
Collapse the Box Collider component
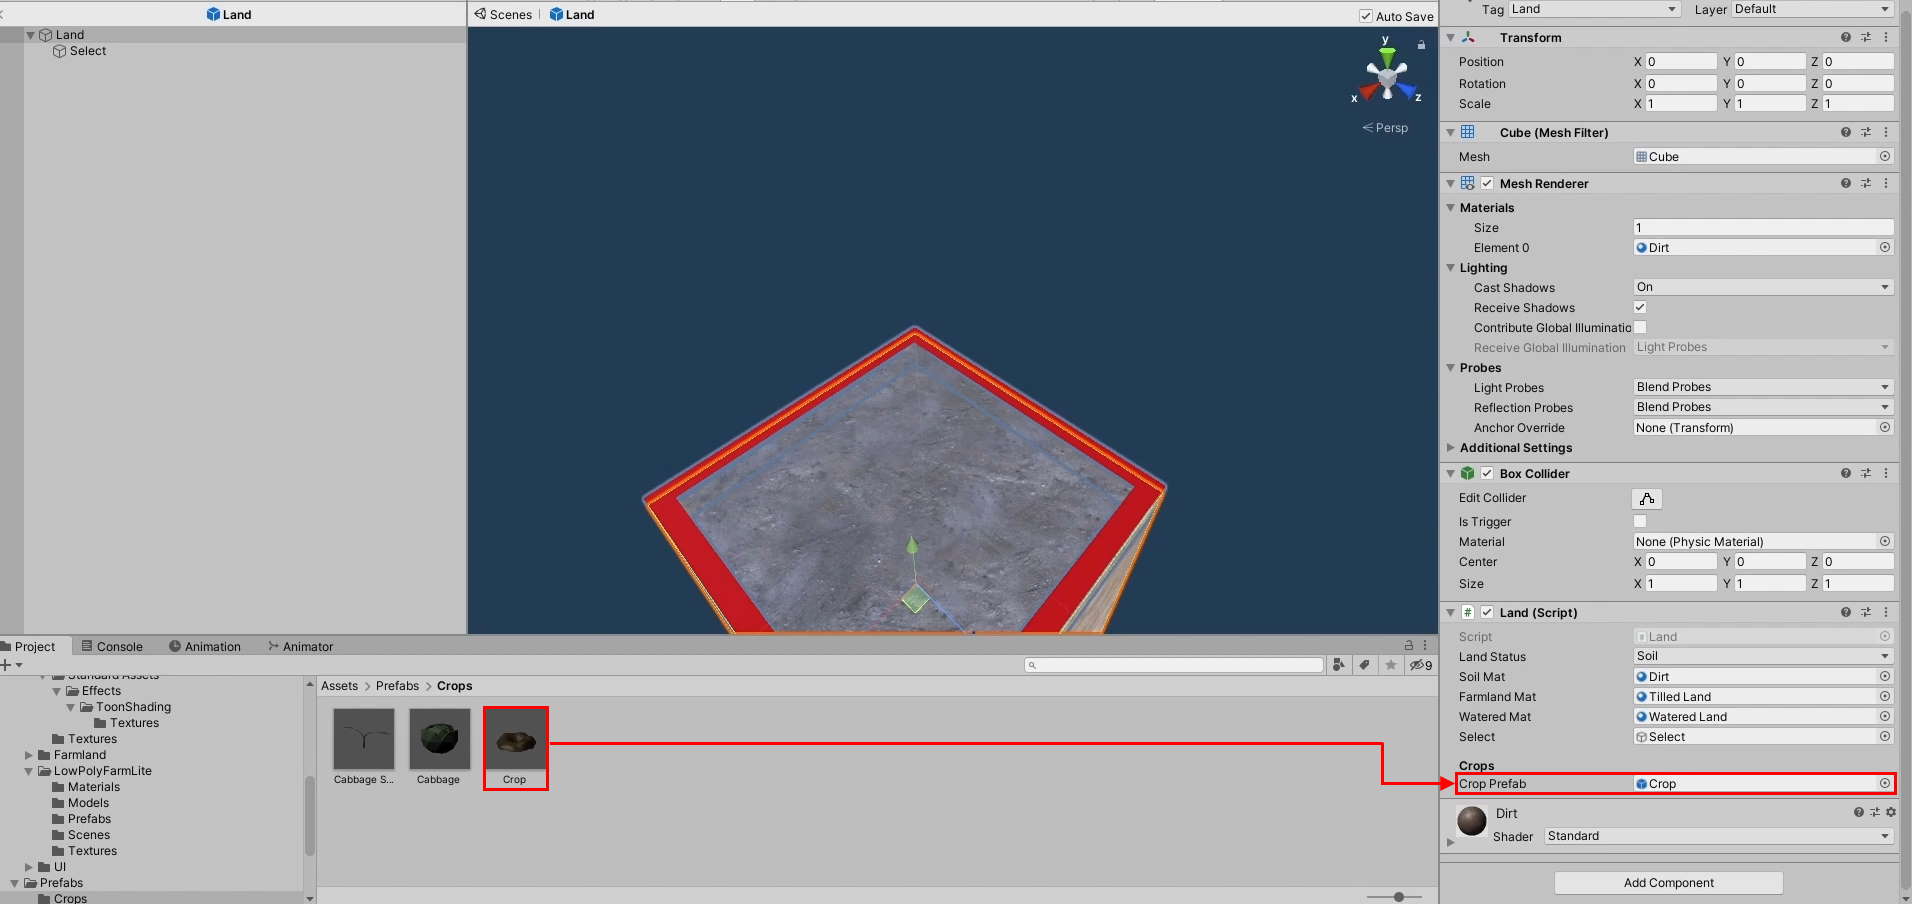[x=1451, y=473]
